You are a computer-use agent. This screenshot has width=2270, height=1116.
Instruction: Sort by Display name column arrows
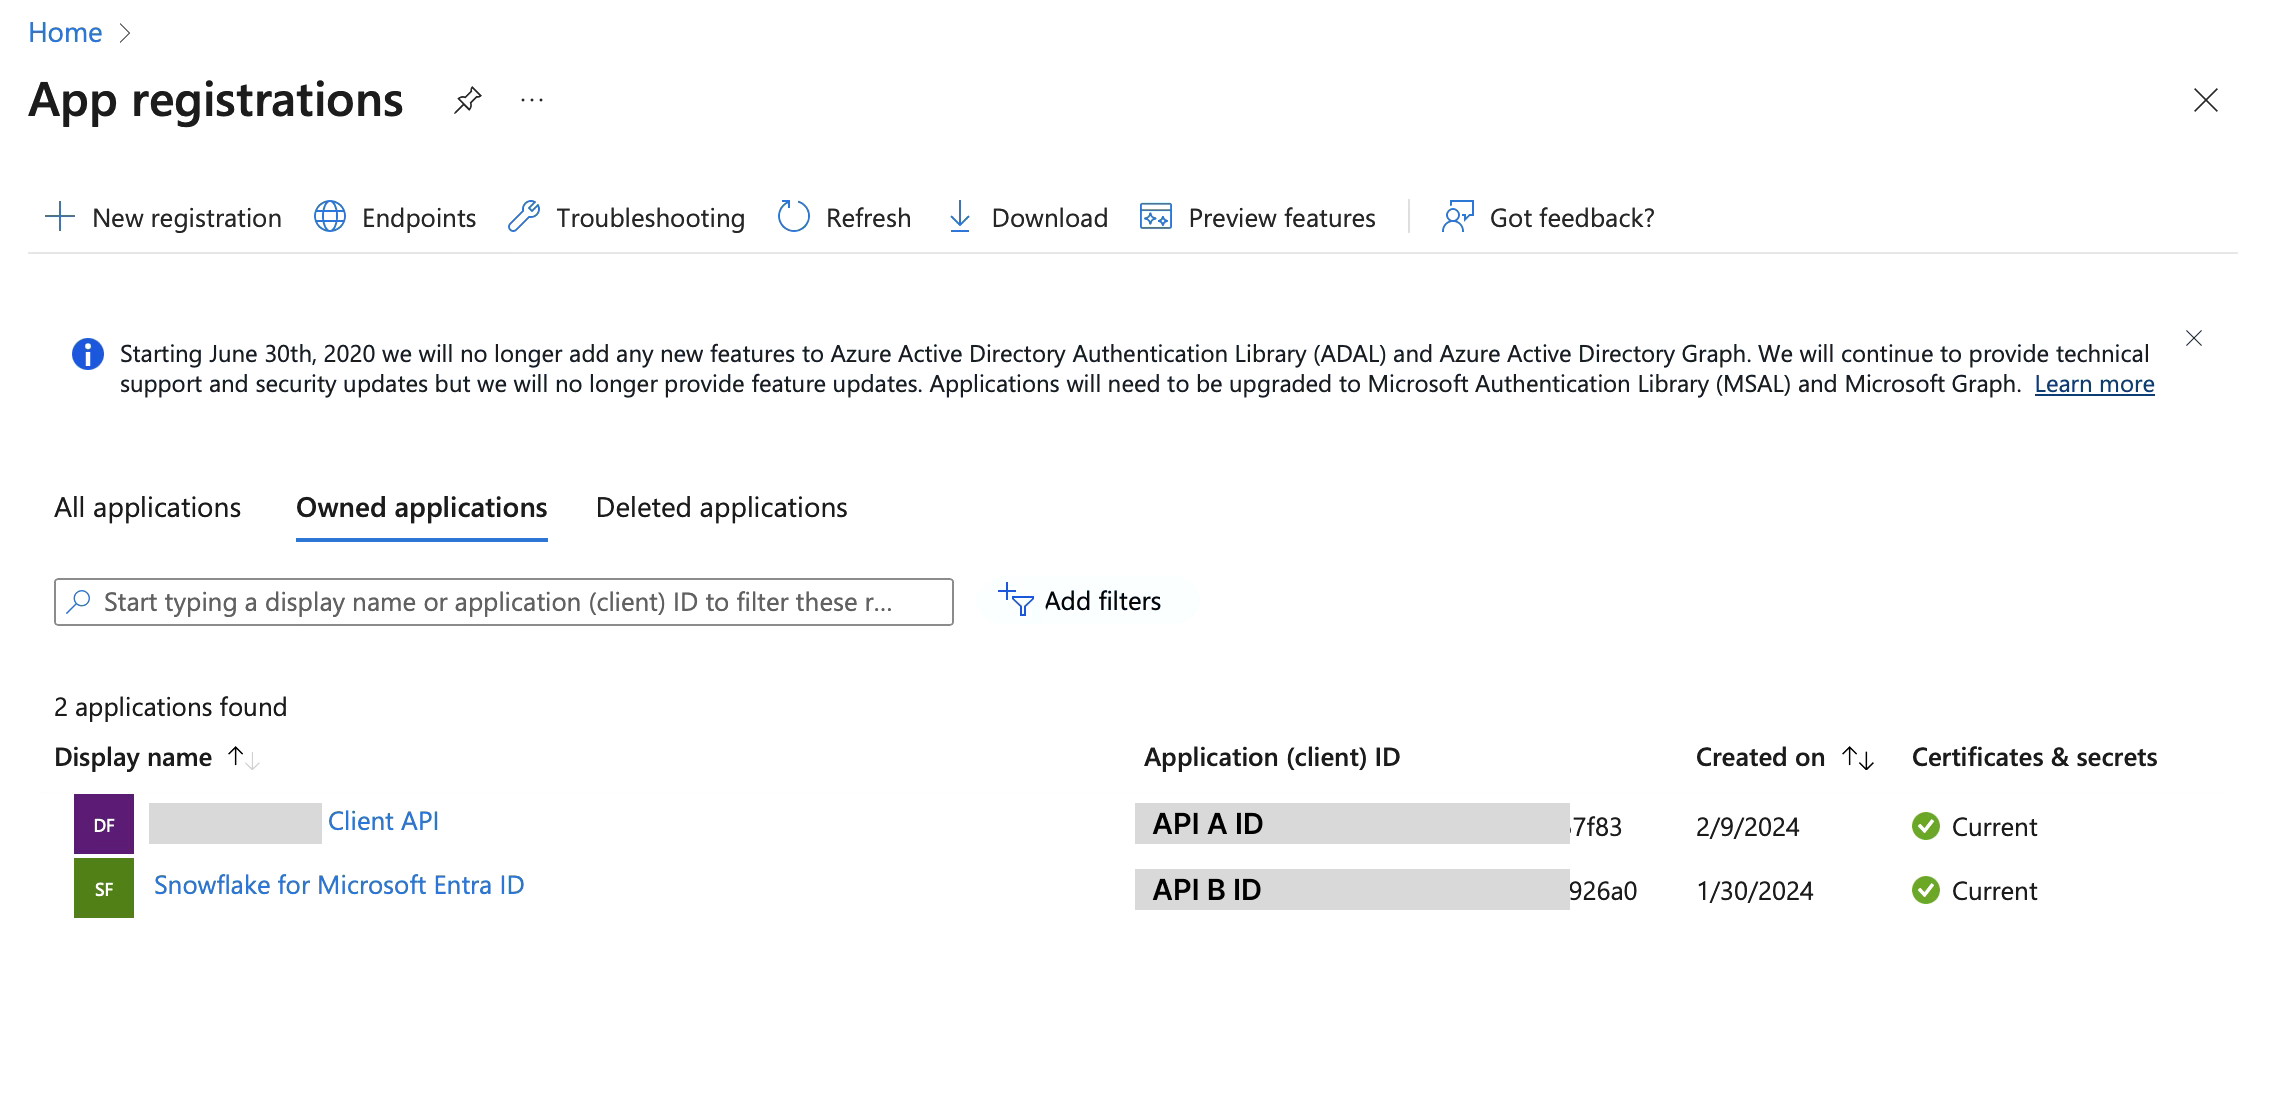(243, 758)
